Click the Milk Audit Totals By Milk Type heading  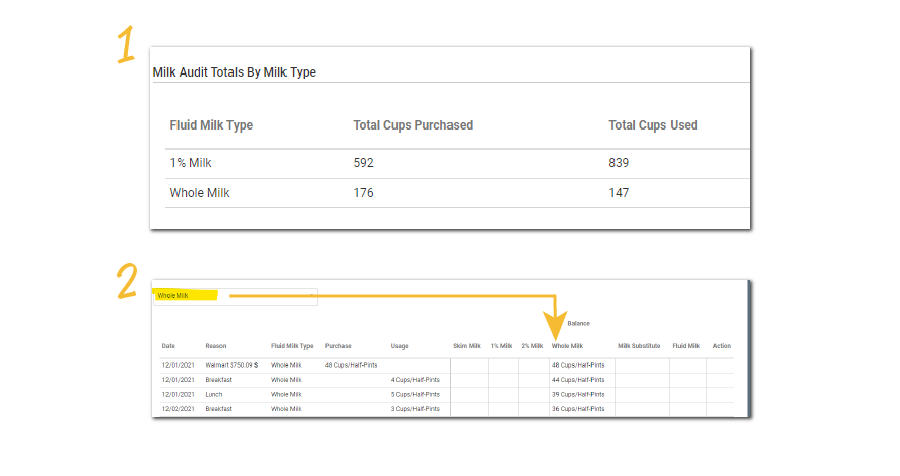click(234, 72)
